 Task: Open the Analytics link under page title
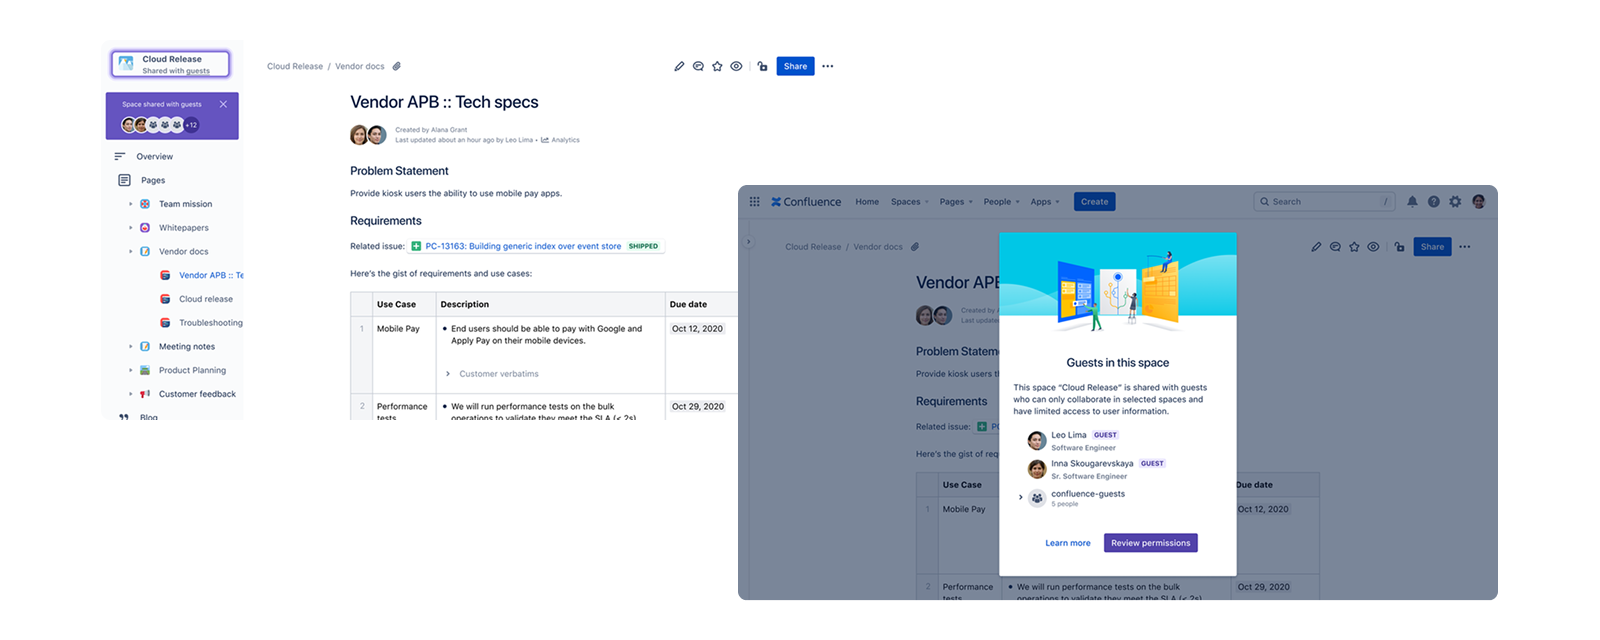[561, 140]
